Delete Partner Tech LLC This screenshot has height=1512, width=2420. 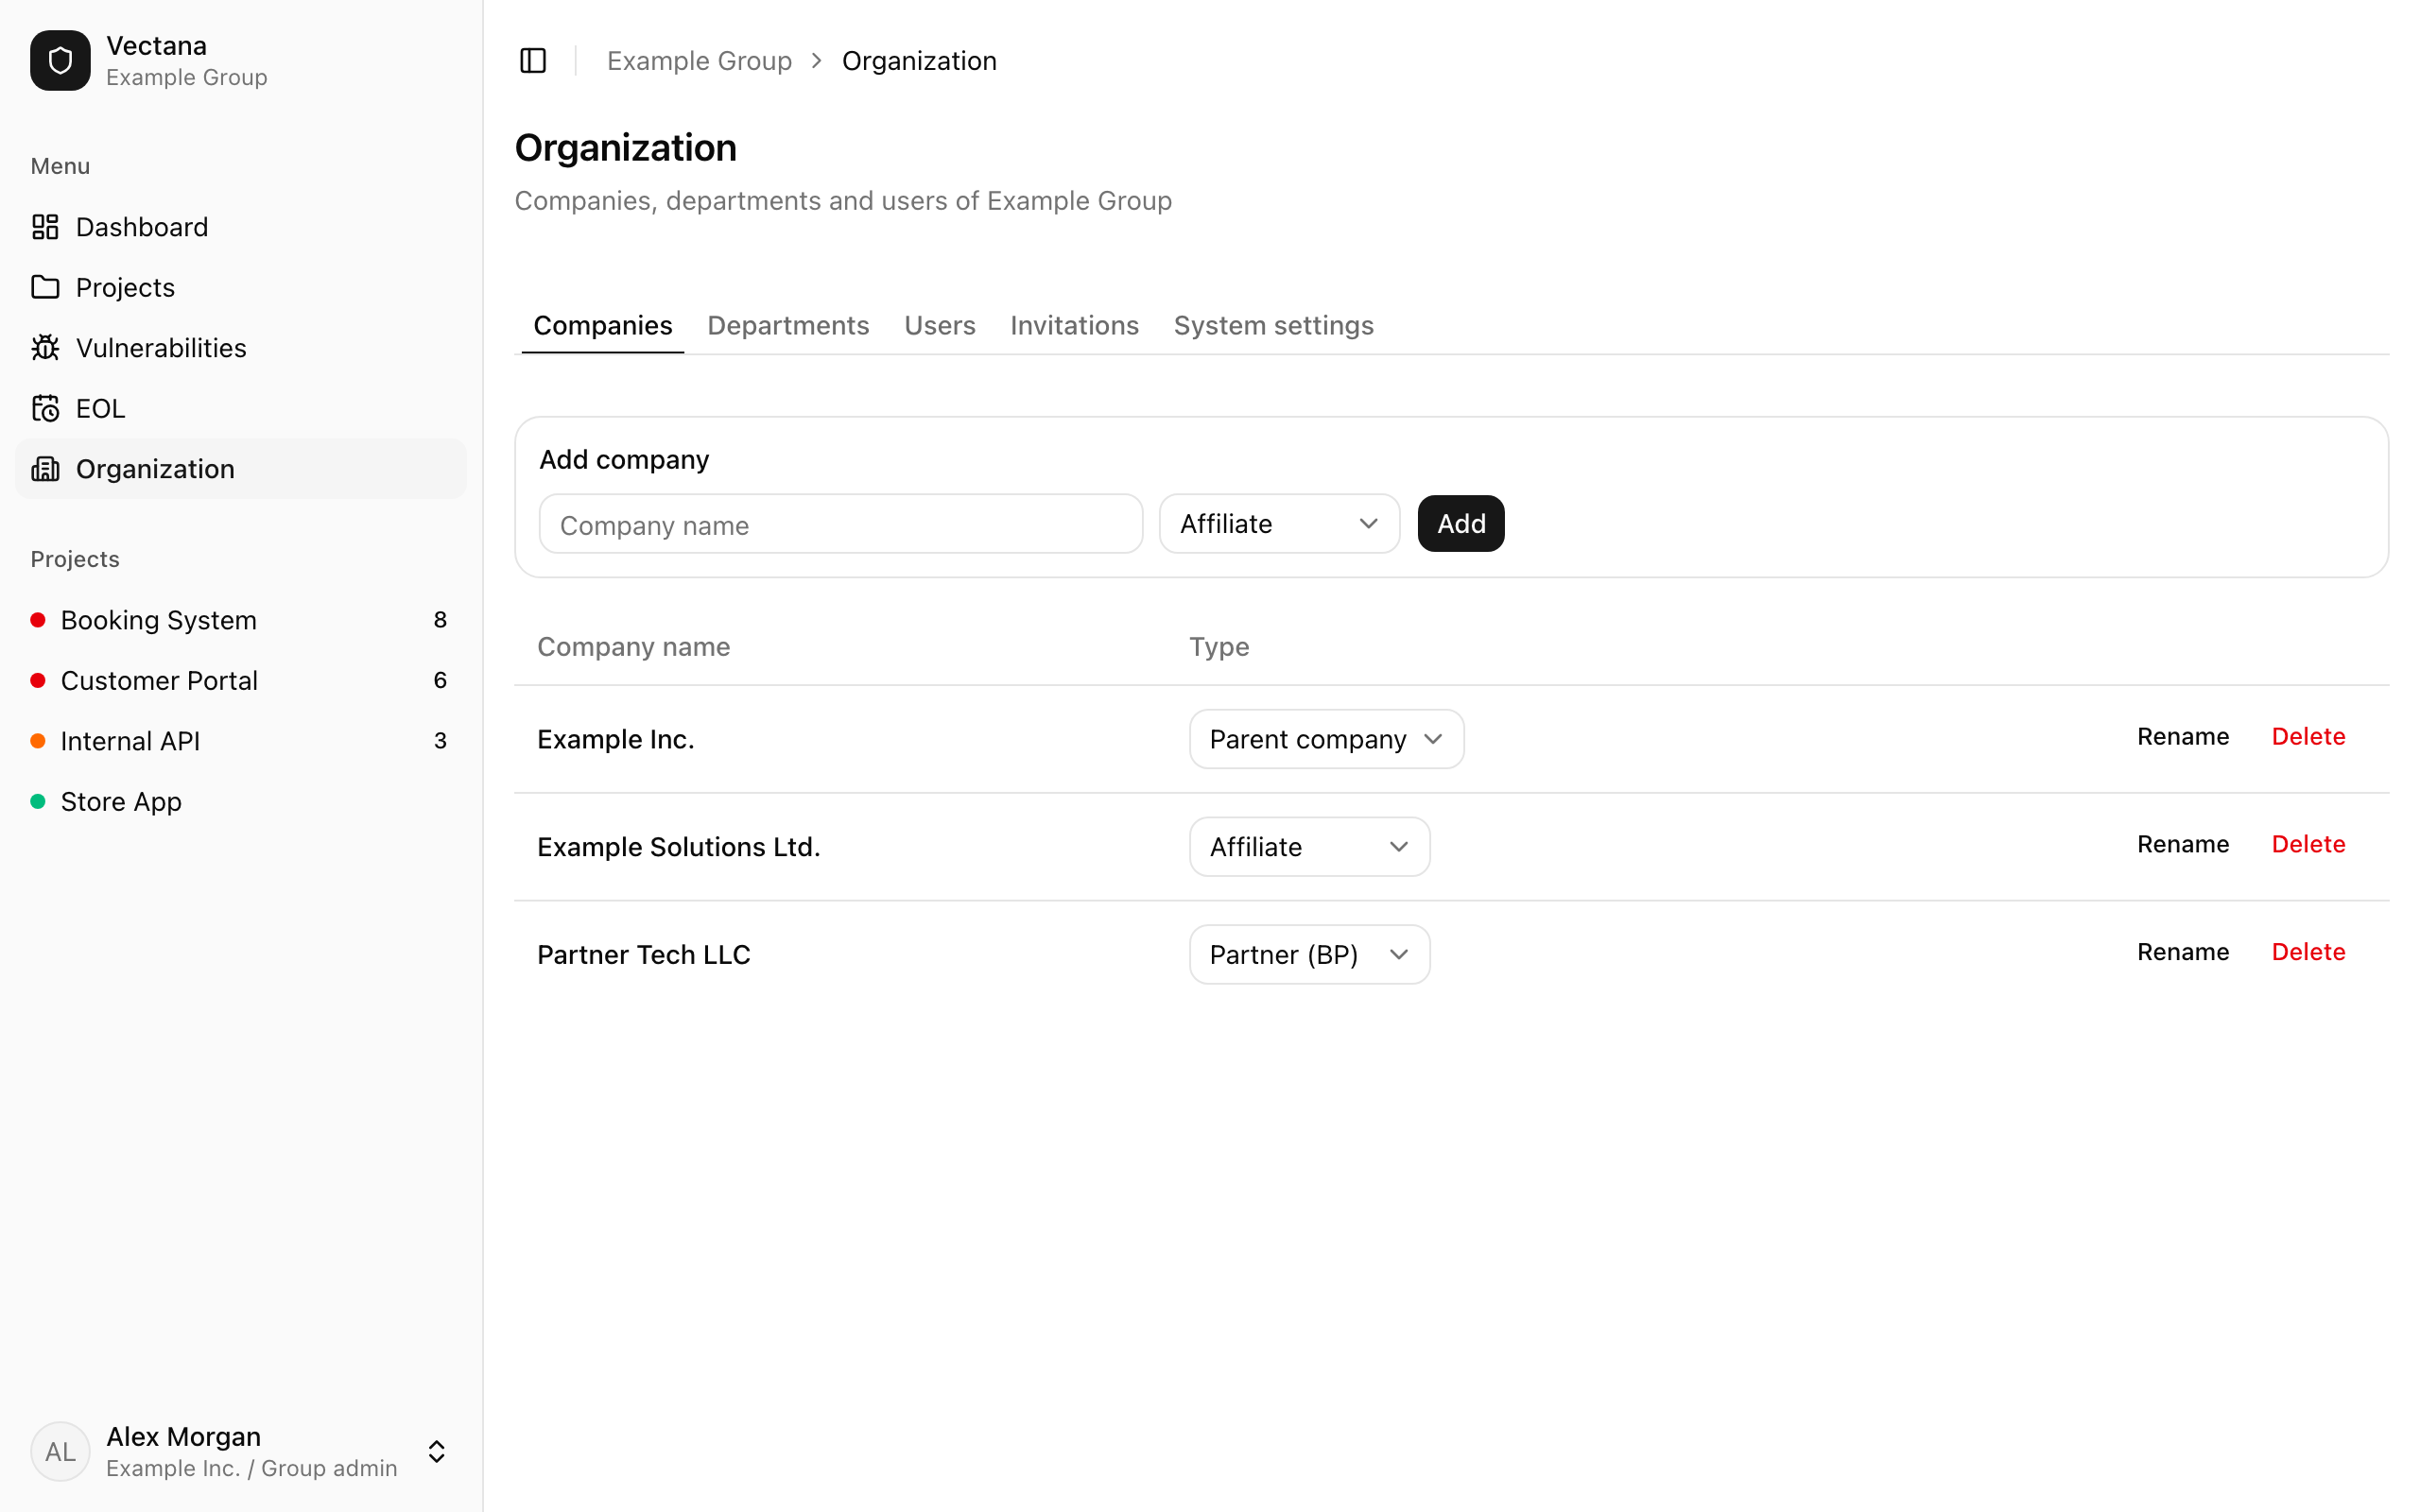point(2308,952)
